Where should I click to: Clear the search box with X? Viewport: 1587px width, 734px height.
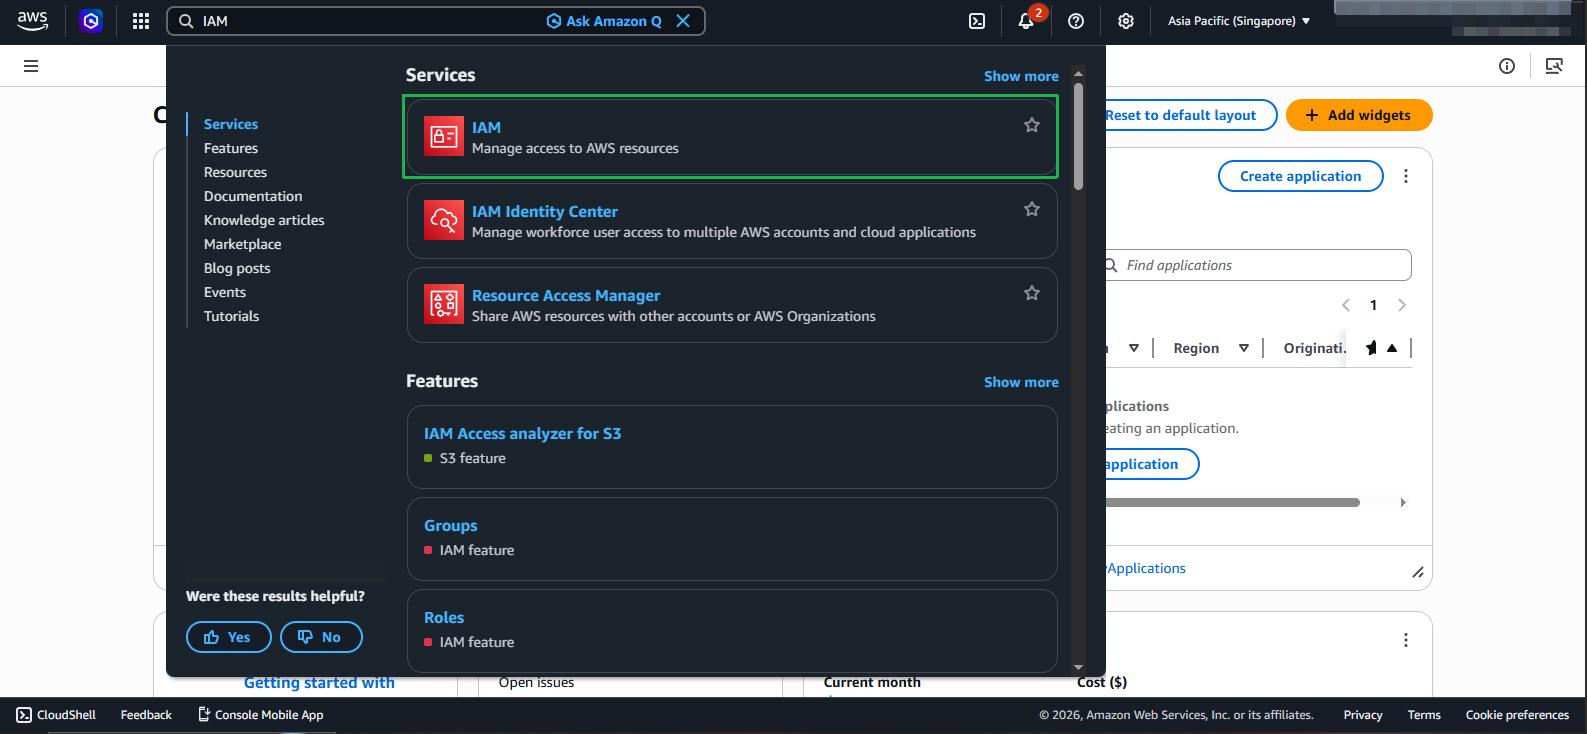683,21
